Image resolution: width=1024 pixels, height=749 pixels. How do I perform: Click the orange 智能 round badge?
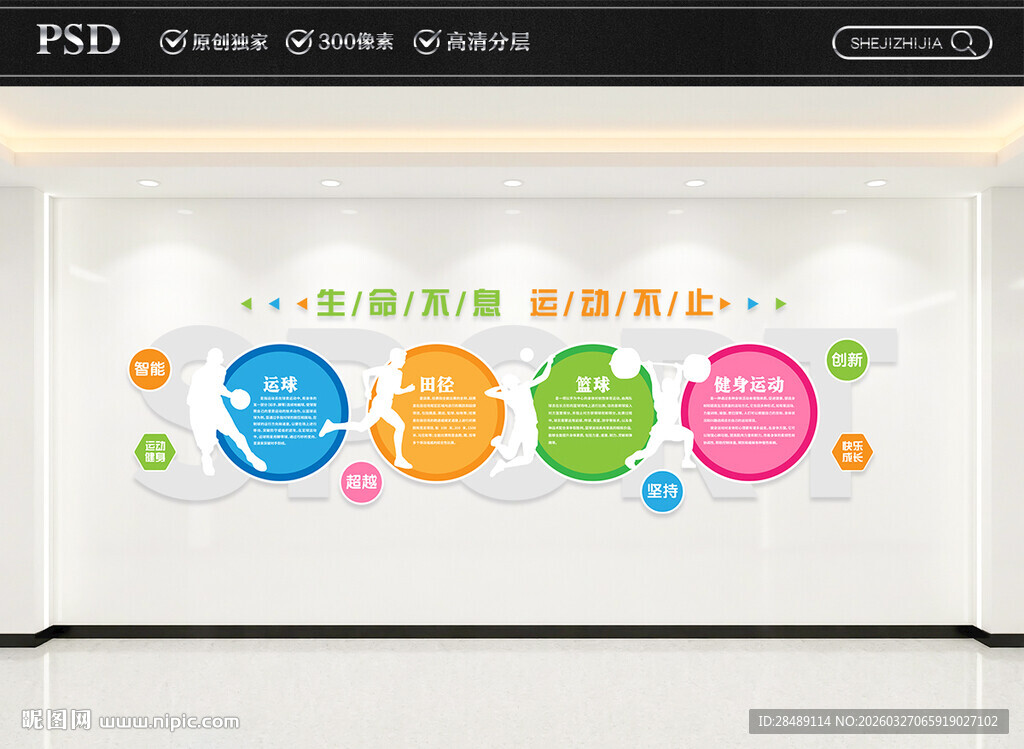tap(150, 369)
